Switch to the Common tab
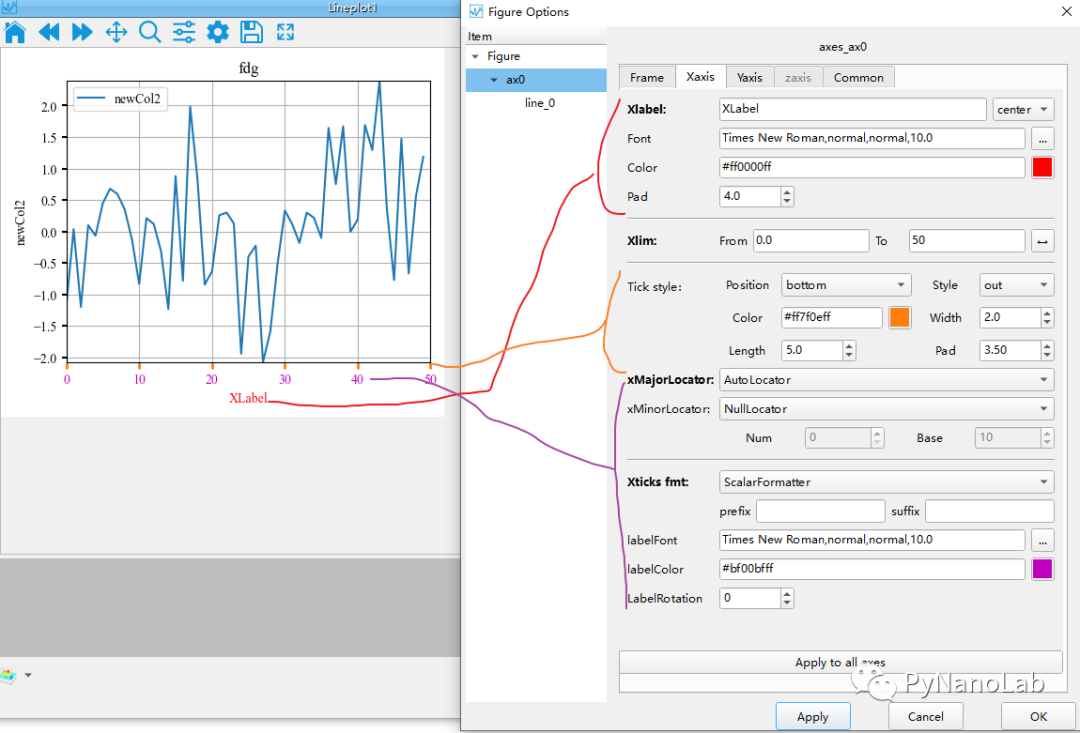Image resolution: width=1080 pixels, height=733 pixels. tap(858, 77)
